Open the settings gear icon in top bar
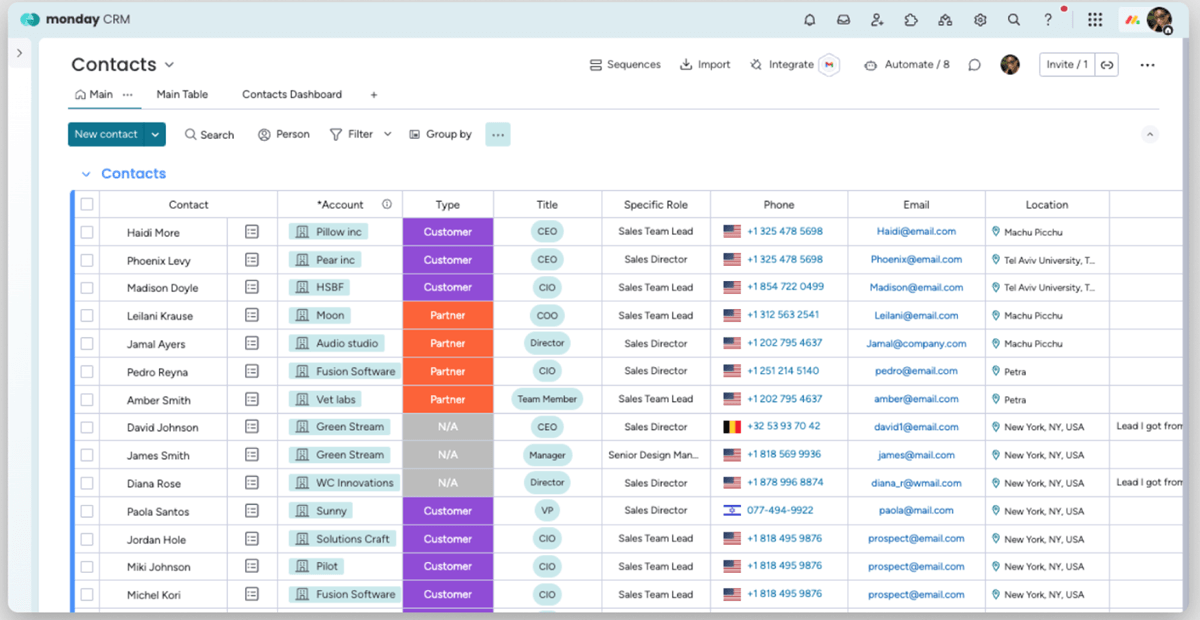Screen dimensions: 1200x620 point(980,20)
